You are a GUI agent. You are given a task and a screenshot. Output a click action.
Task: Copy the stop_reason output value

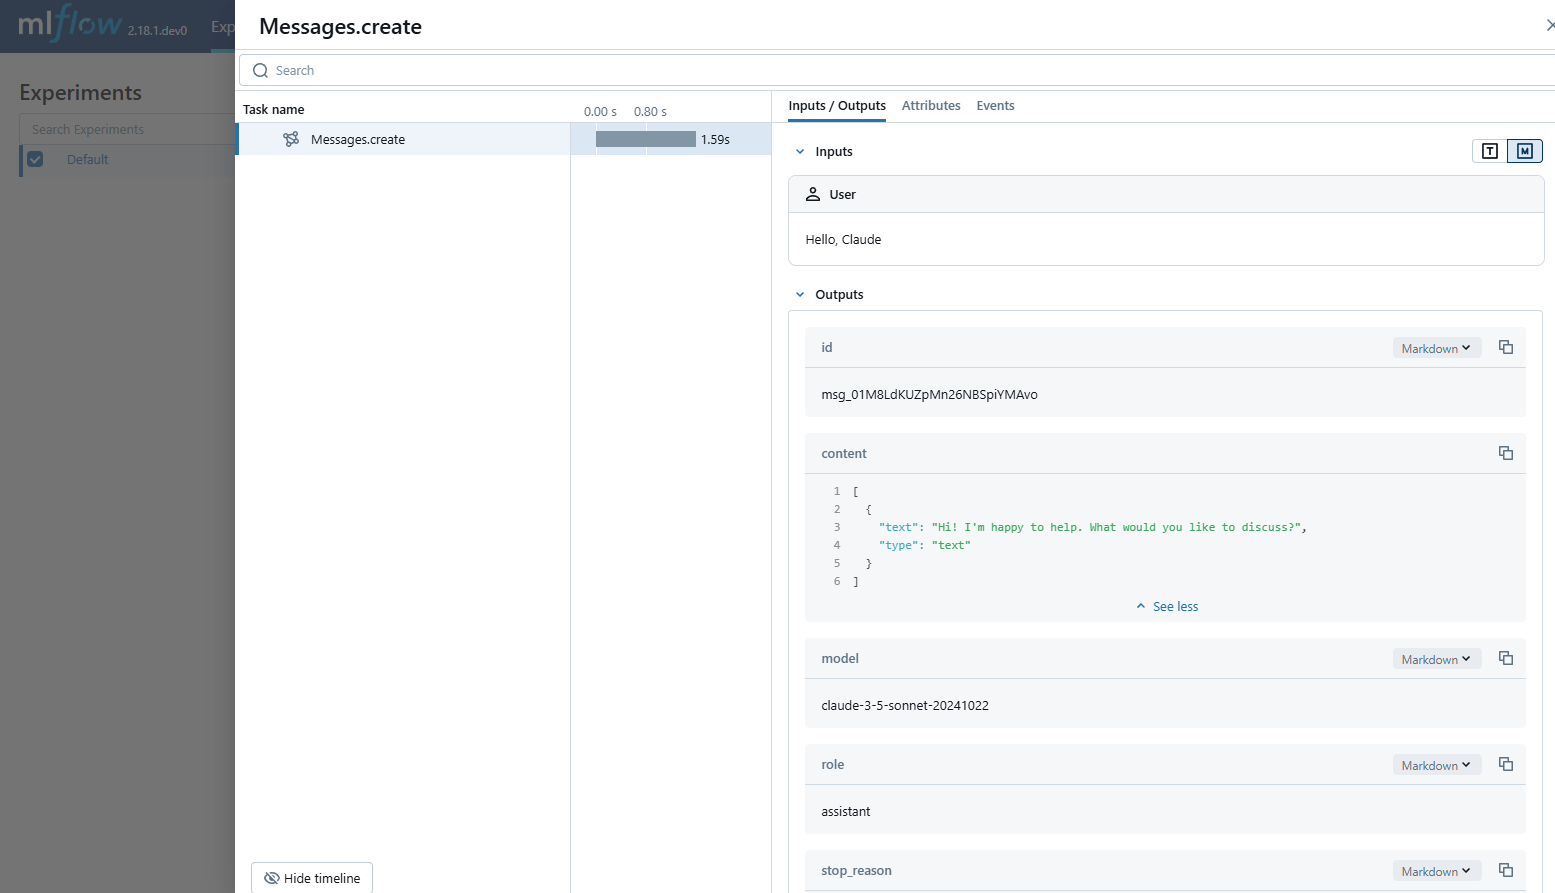pyautogui.click(x=1506, y=870)
